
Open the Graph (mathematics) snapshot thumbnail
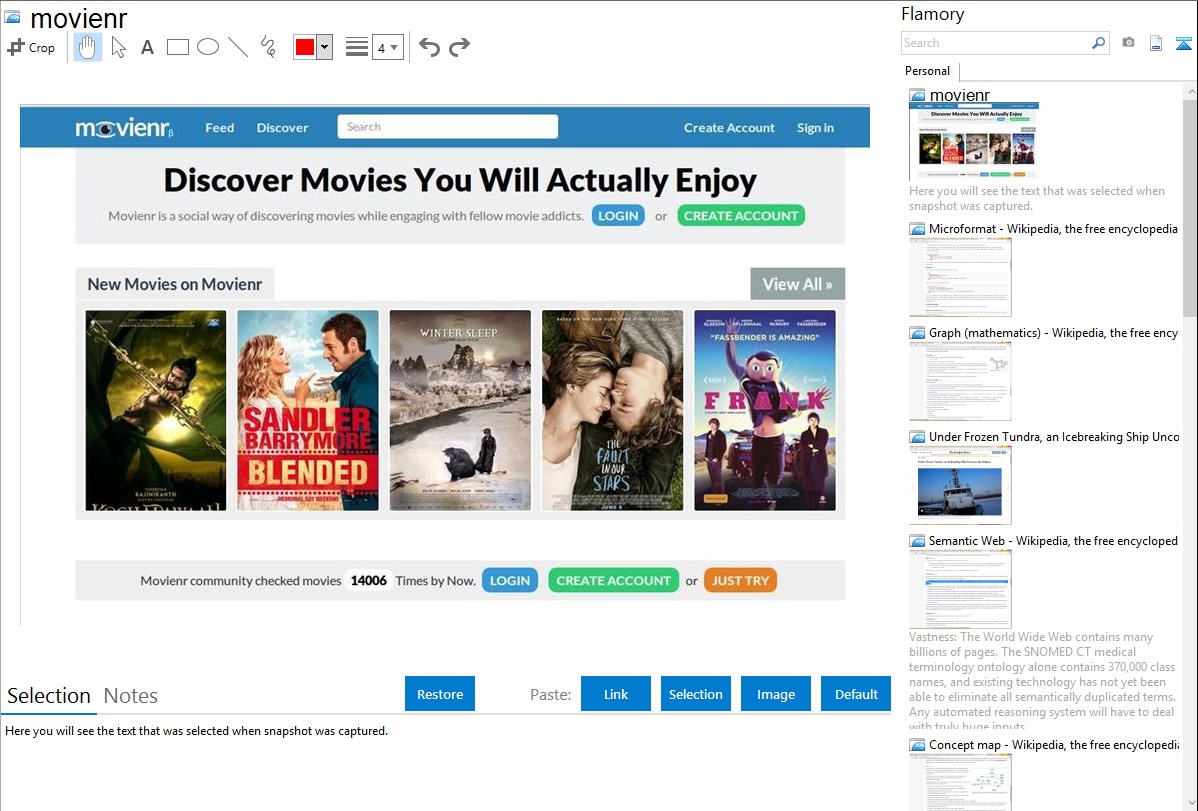[960, 381]
